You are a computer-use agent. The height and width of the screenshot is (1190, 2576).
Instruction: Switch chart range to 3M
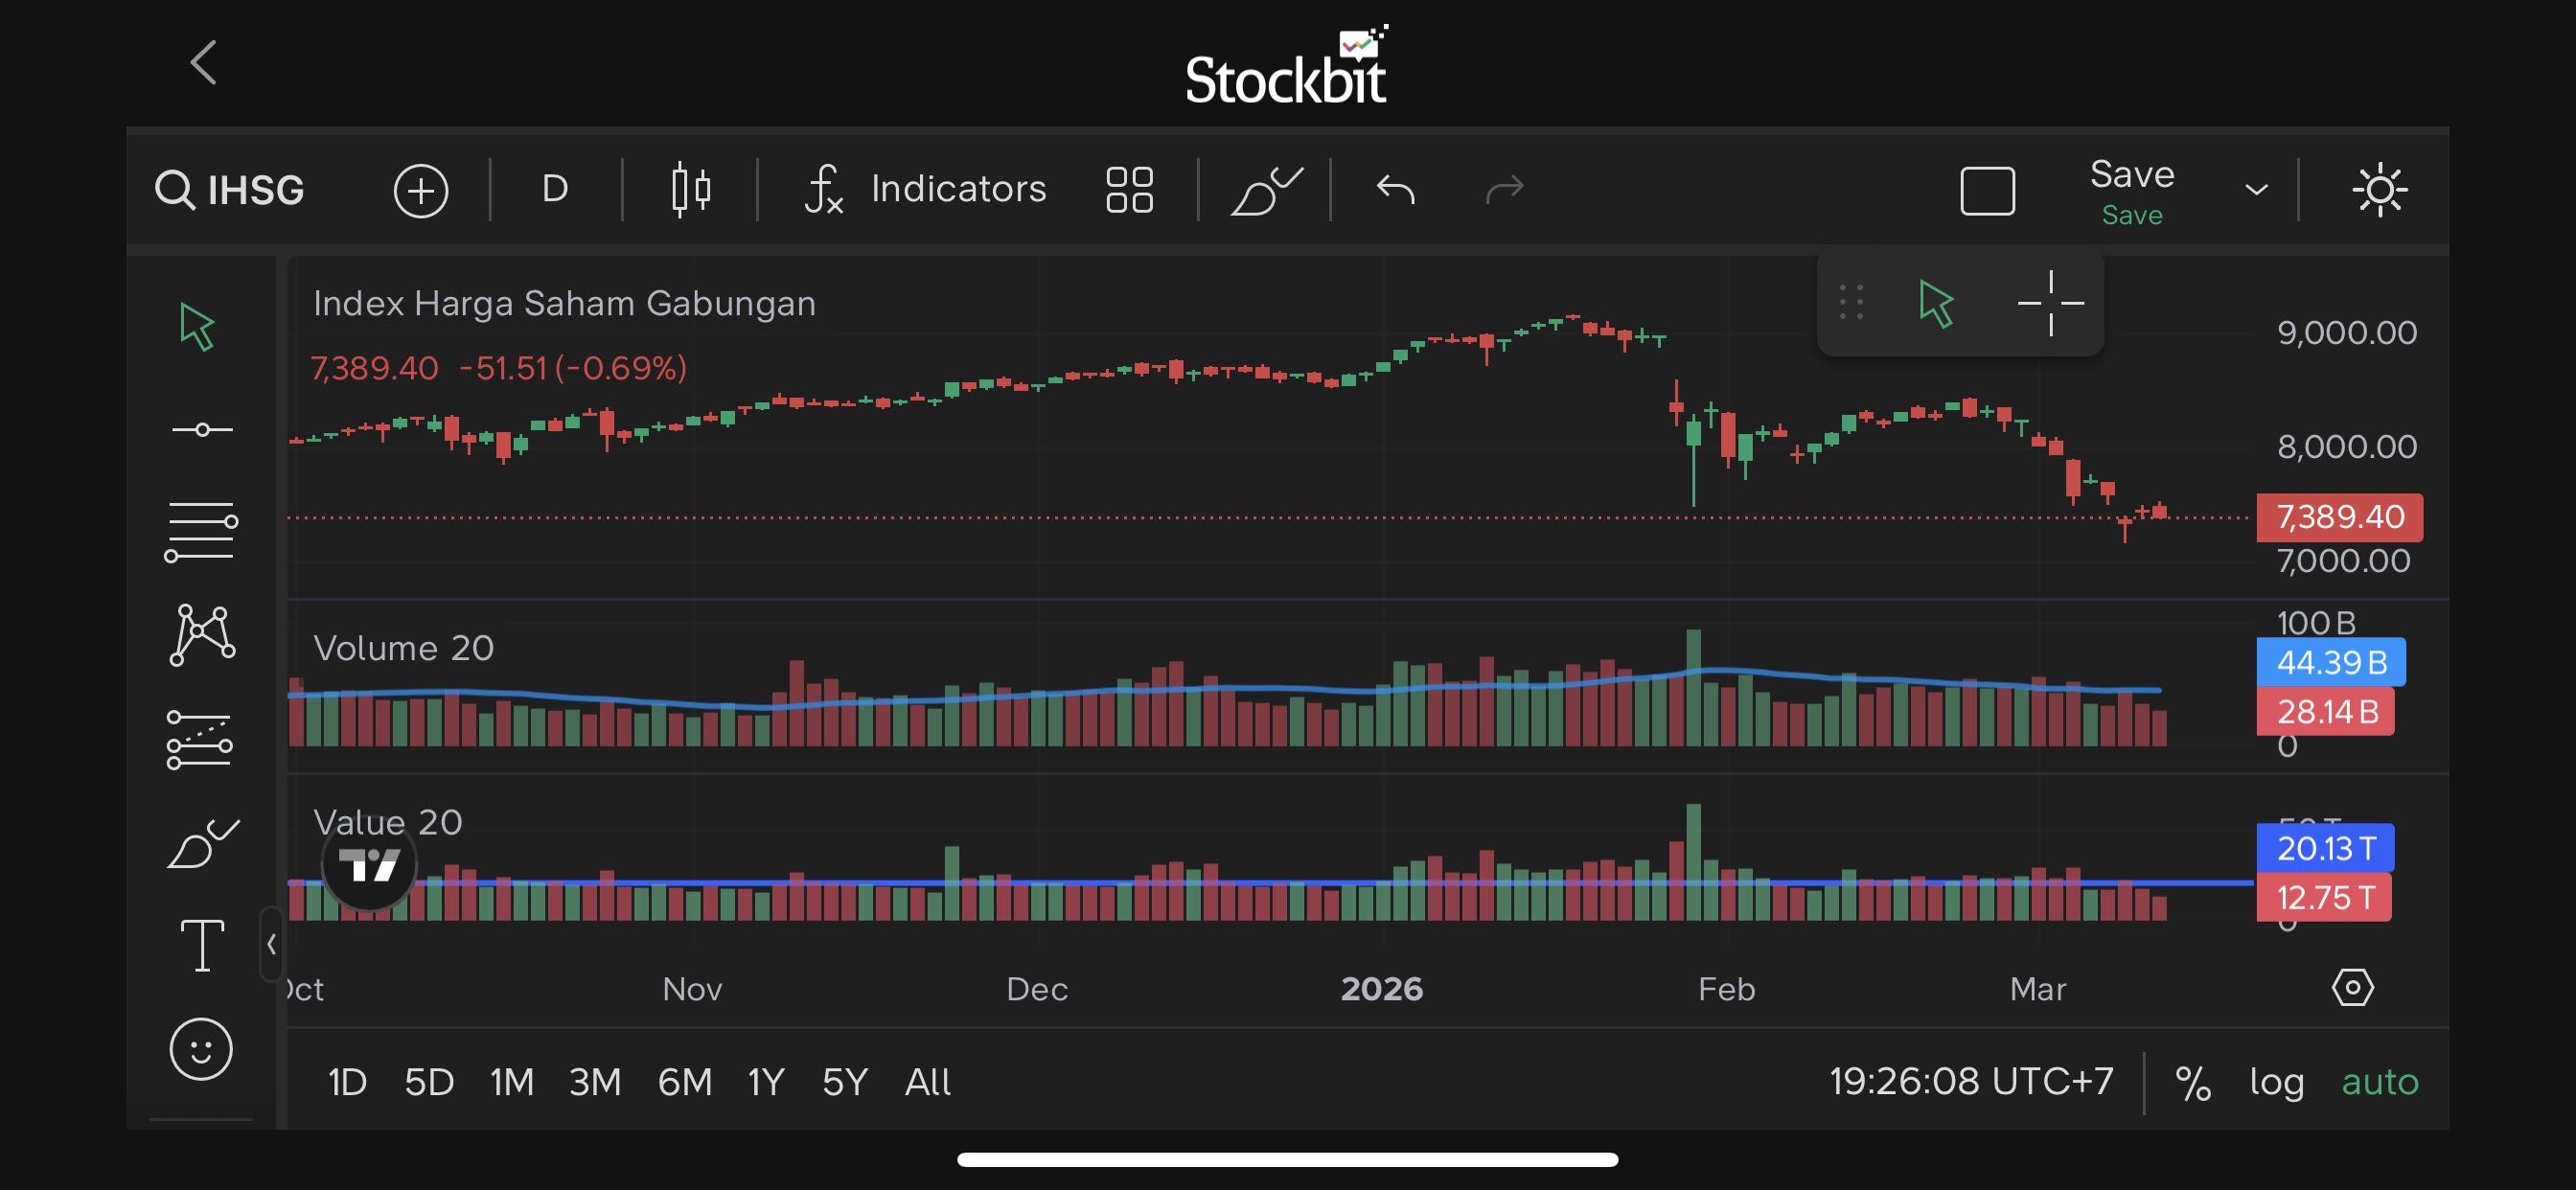pos(595,1082)
